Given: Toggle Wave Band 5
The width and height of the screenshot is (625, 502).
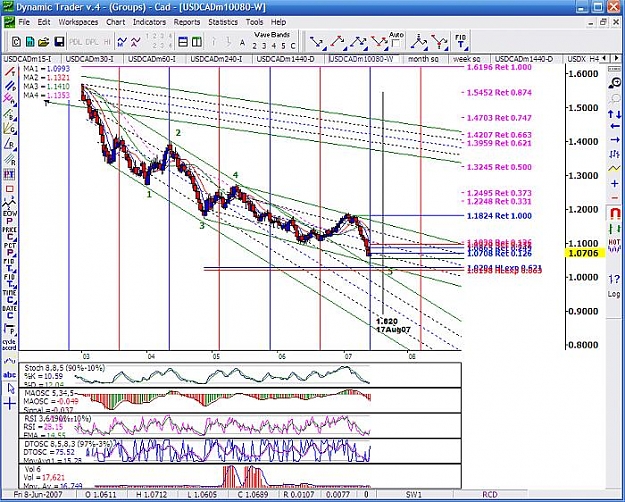Looking at the screenshot, I should coord(283,46).
